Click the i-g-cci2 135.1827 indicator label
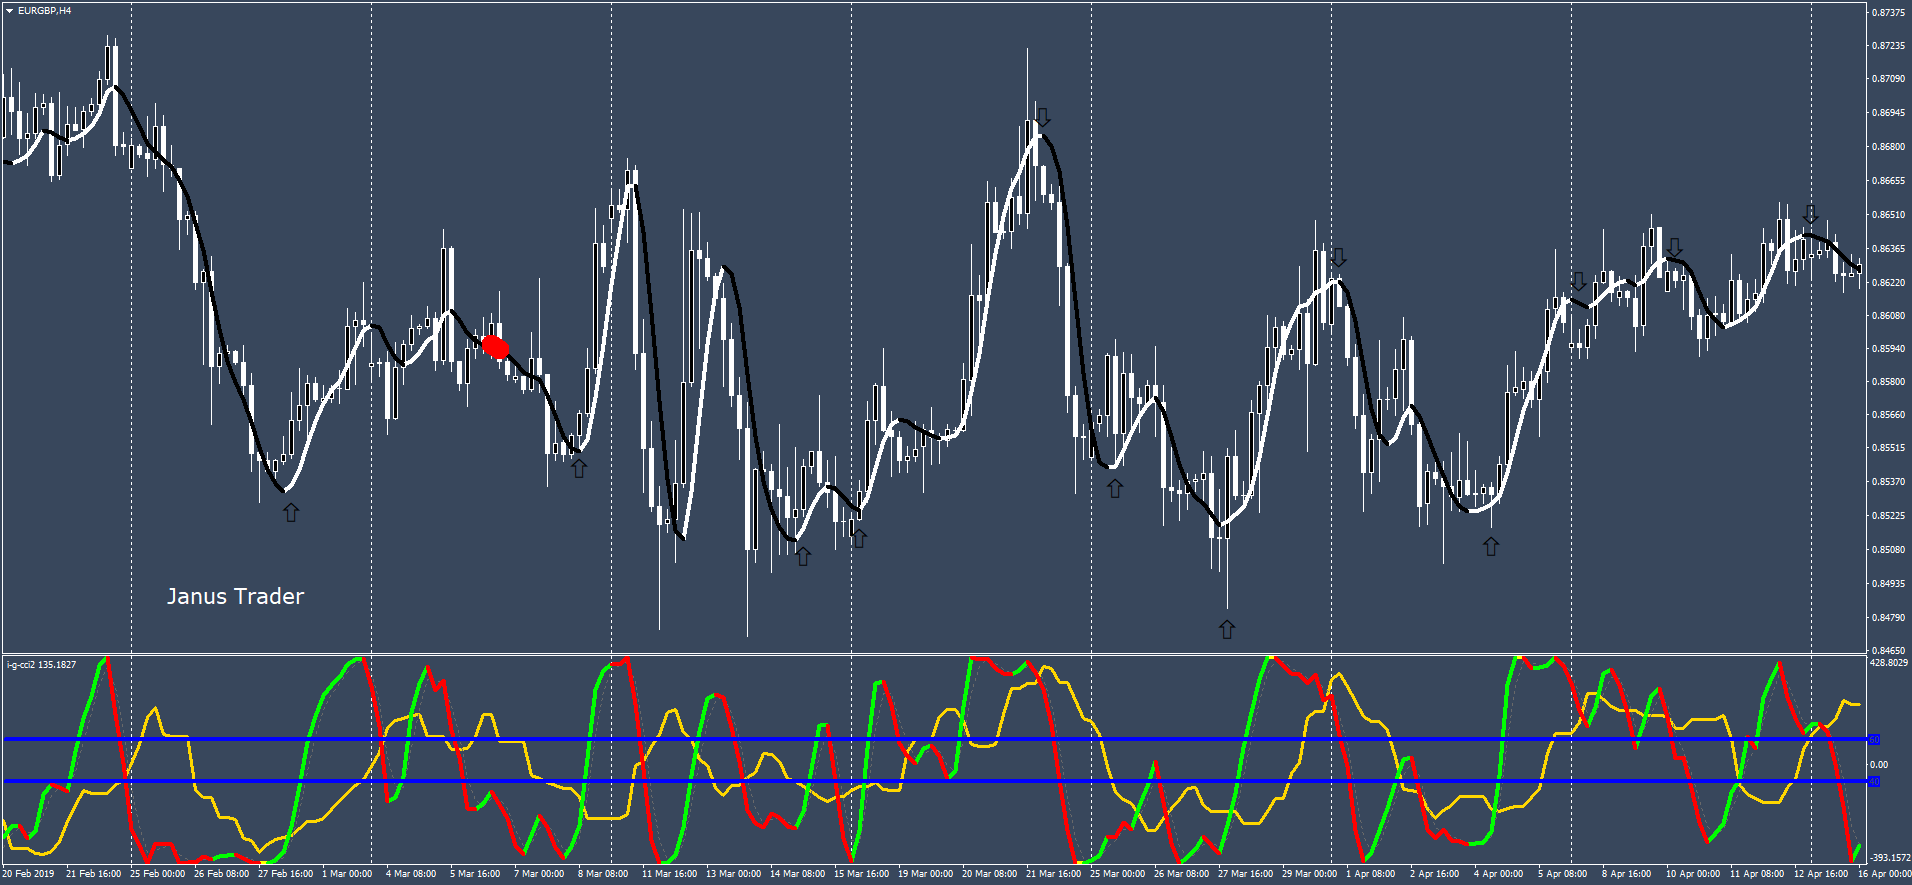Screen dimensions: 1912x885 [41, 664]
